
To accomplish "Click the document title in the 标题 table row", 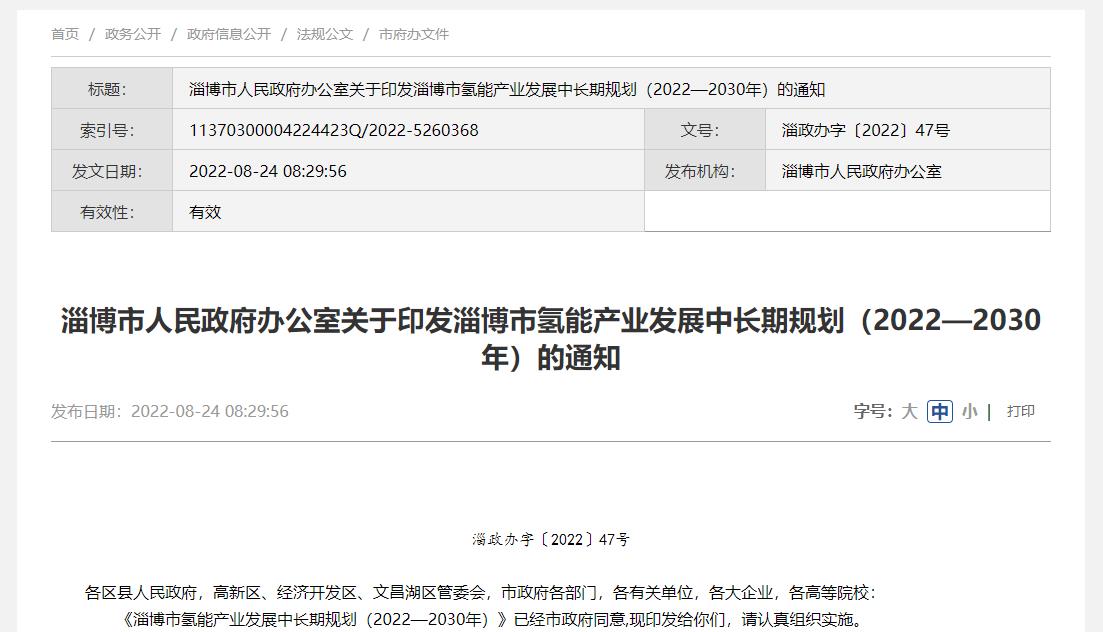I will [507, 89].
